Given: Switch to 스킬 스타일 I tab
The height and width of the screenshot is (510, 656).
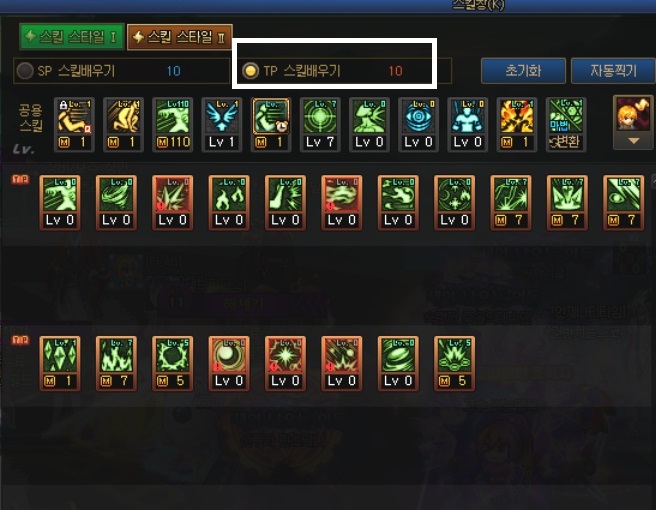Looking at the screenshot, I should (x=72, y=37).
